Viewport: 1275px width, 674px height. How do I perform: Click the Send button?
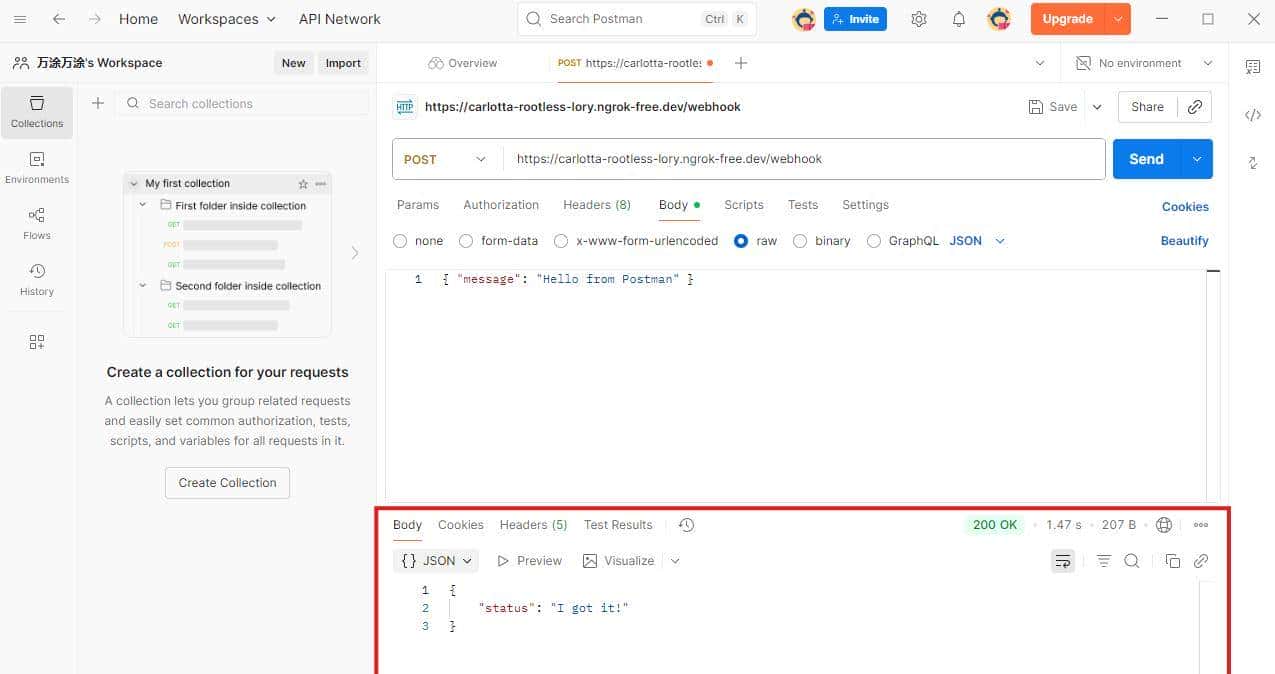click(1145, 158)
